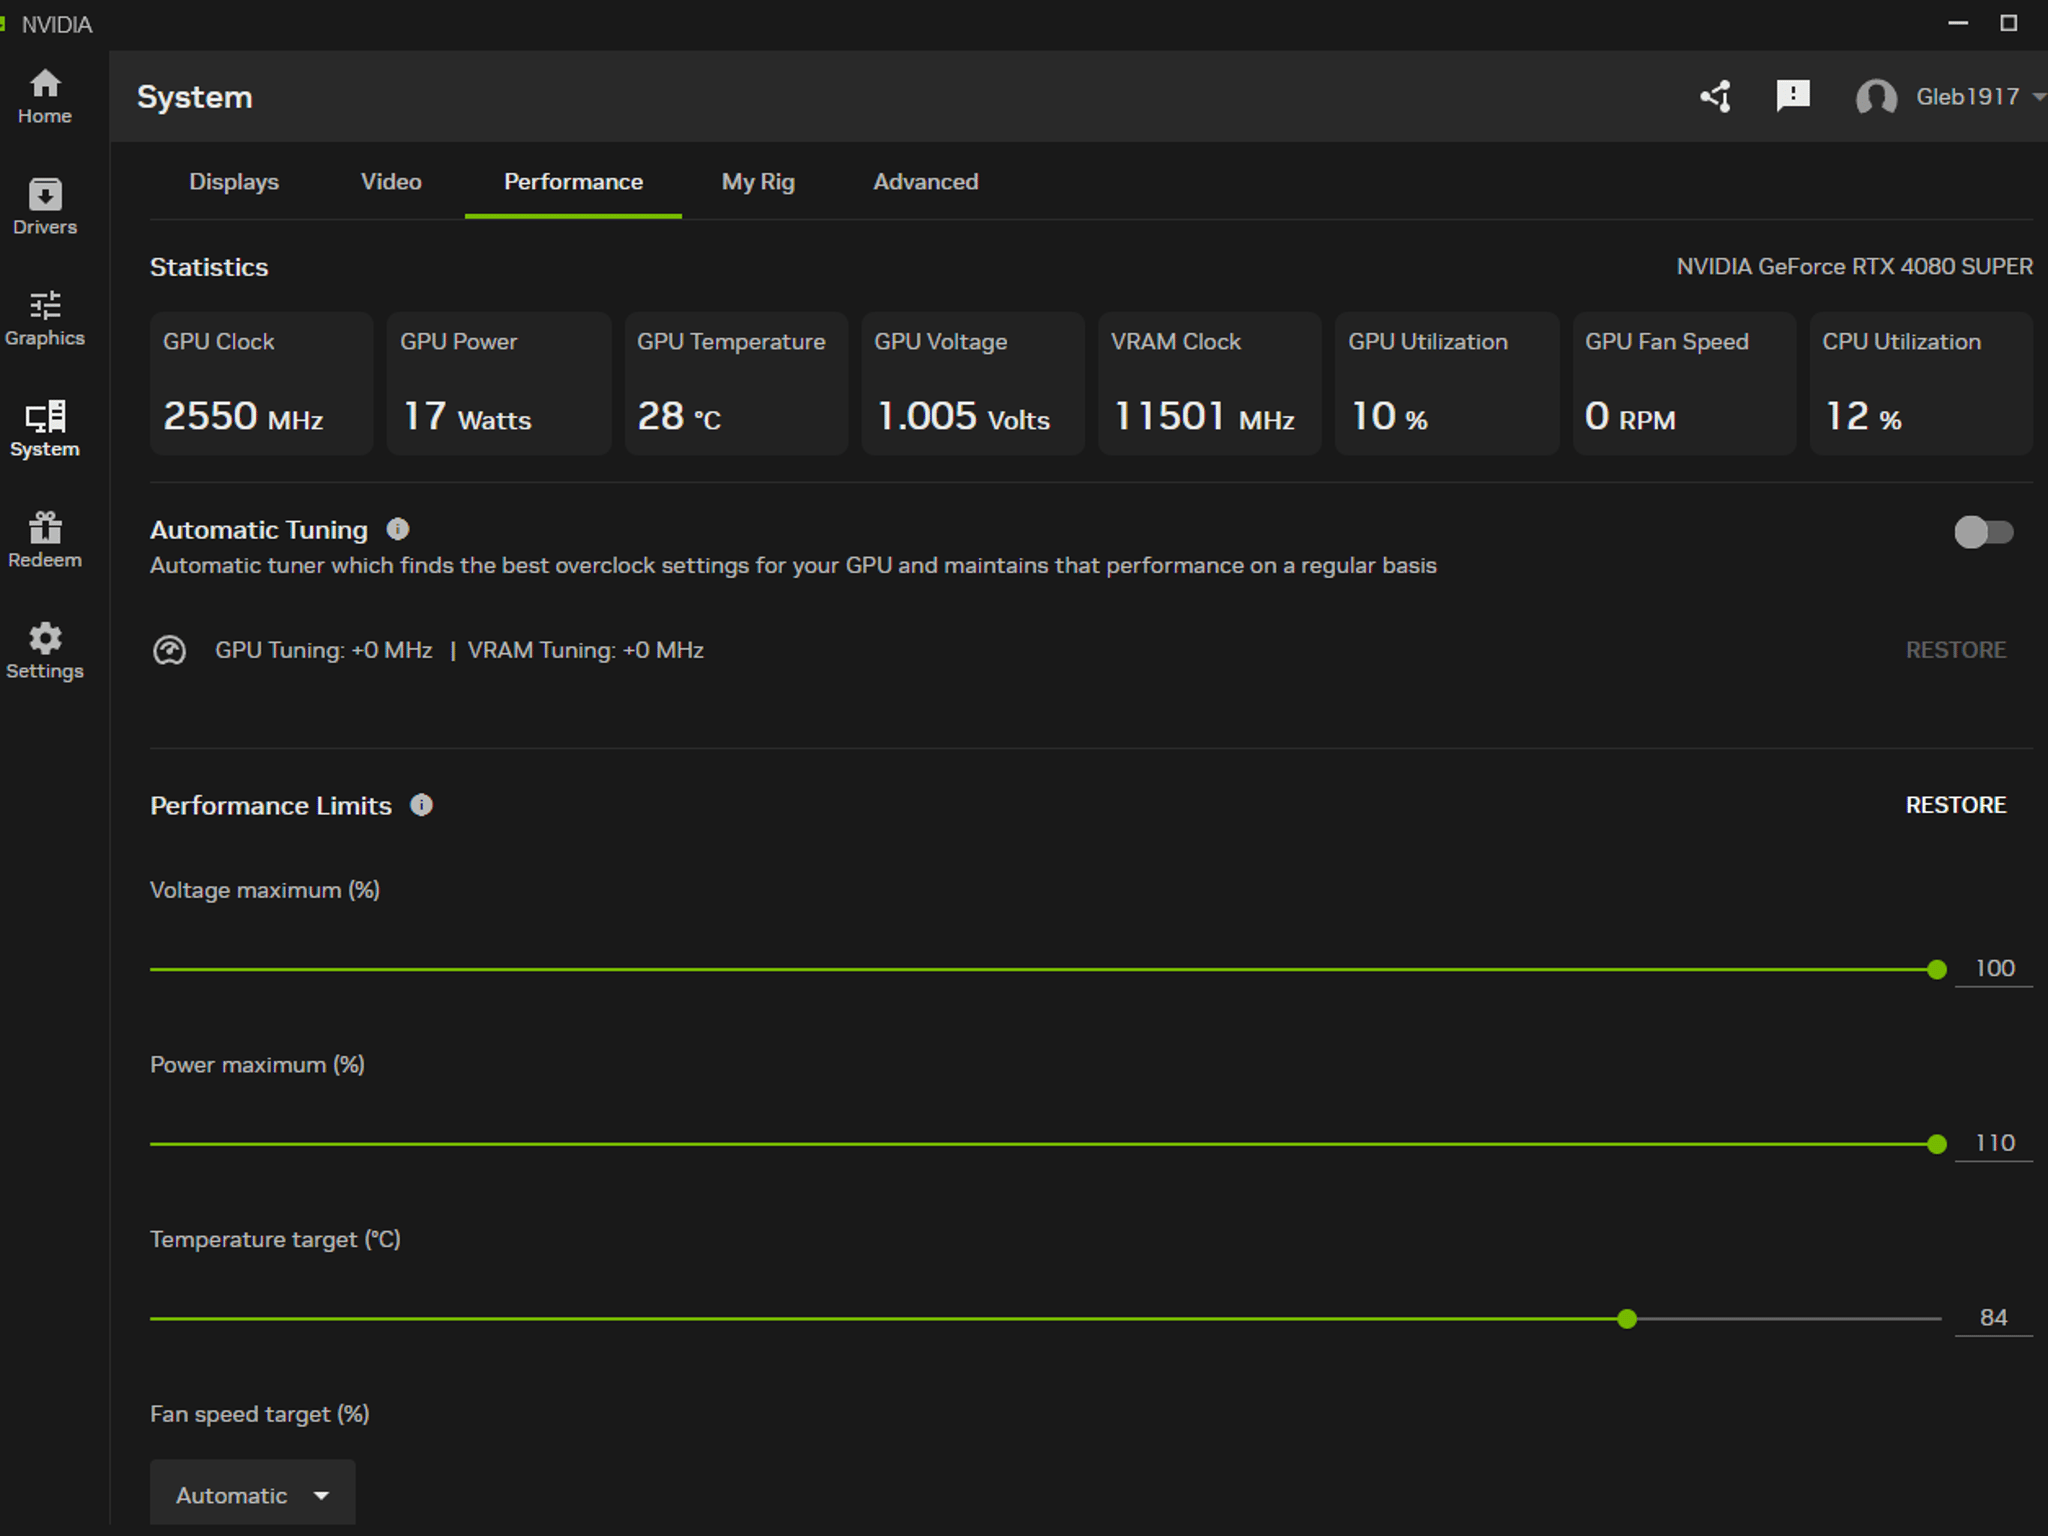This screenshot has width=2048, height=1536.
Task: Open the feedback message icon
Action: [1793, 96]
